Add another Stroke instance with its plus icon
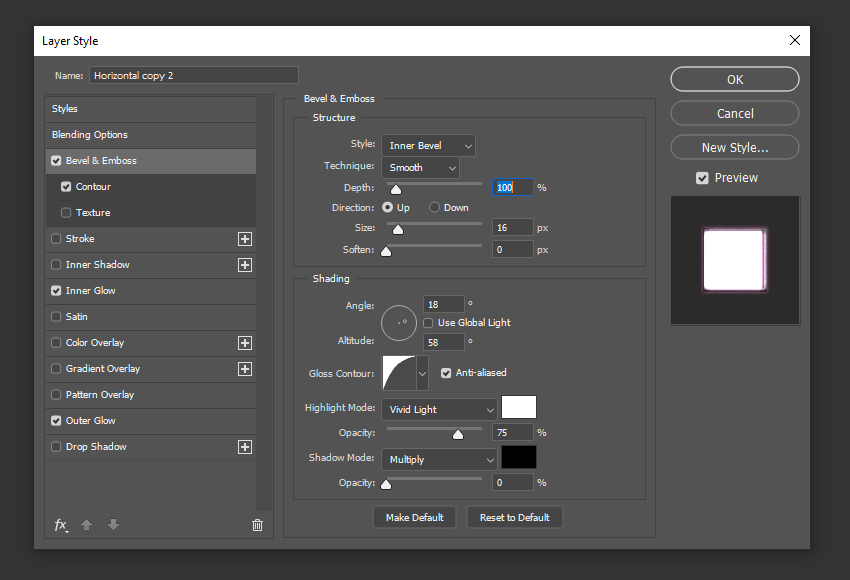Viewport: 850px width, 580px height. [x=245, y=238]
